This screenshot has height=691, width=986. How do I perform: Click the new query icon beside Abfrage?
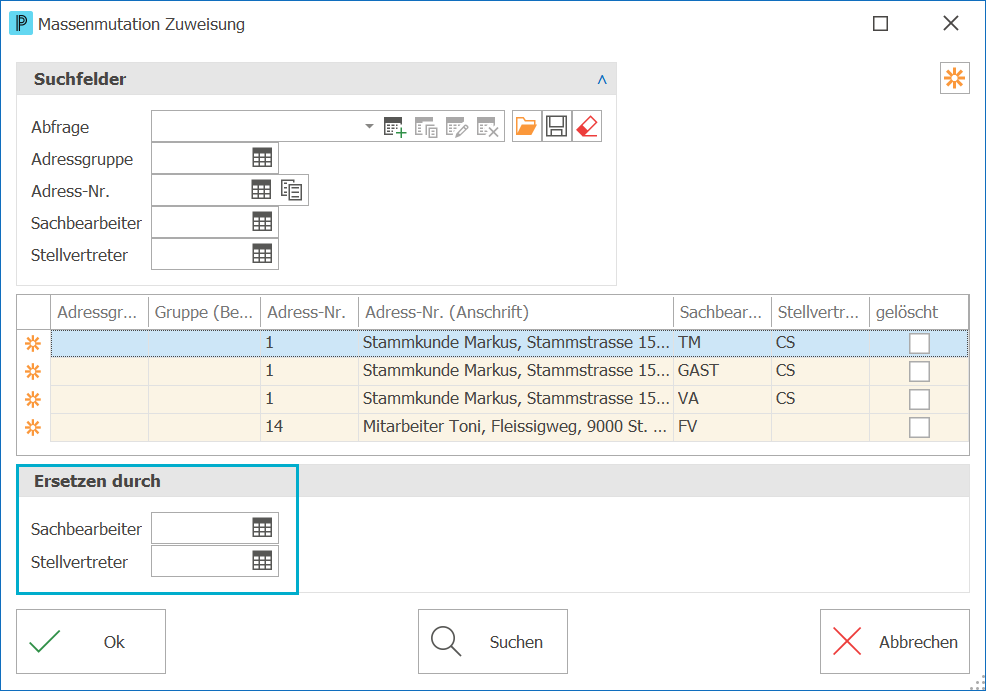[x=395, y=126]
